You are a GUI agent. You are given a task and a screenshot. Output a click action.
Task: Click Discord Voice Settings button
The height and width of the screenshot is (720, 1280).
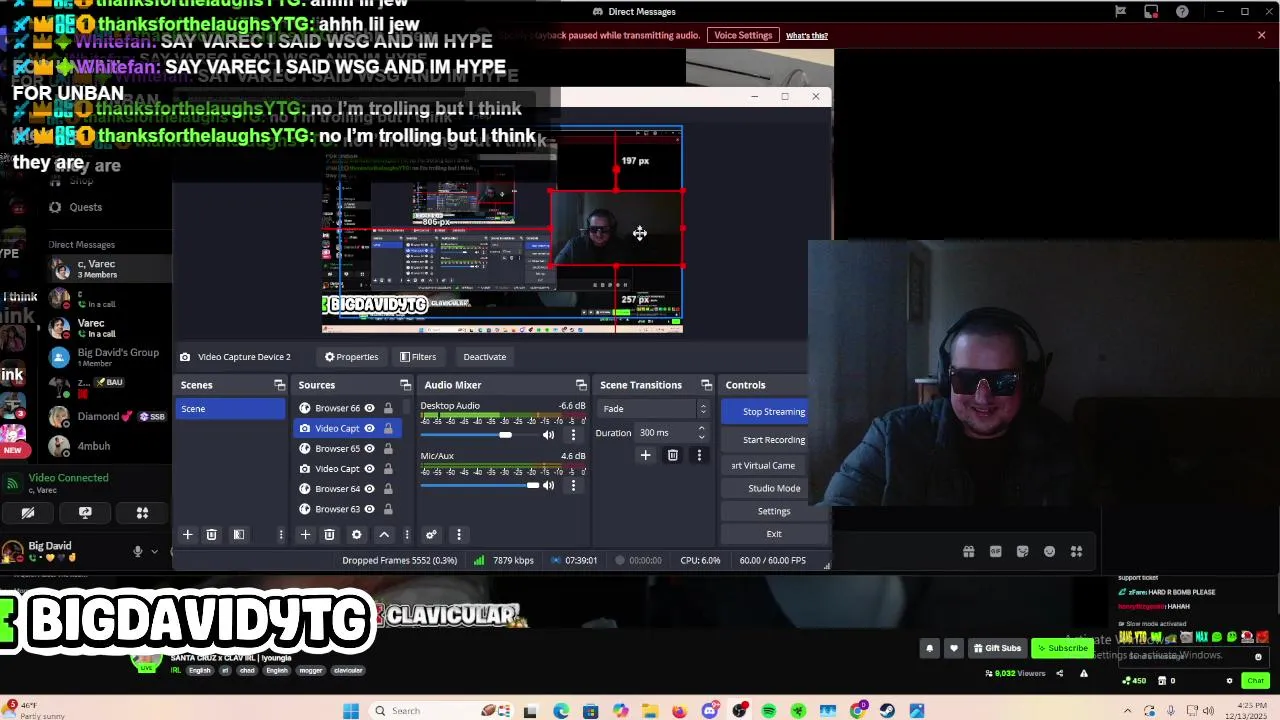tap(743, 36)
